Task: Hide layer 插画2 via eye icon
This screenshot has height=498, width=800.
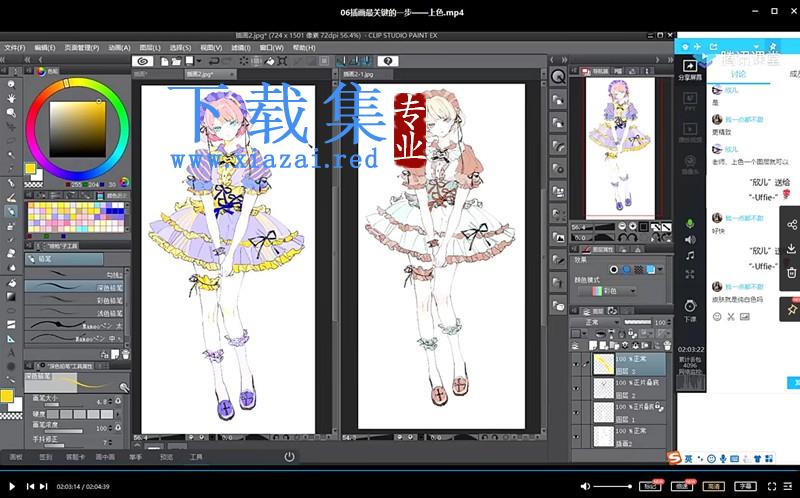Action: pos(576,437)
